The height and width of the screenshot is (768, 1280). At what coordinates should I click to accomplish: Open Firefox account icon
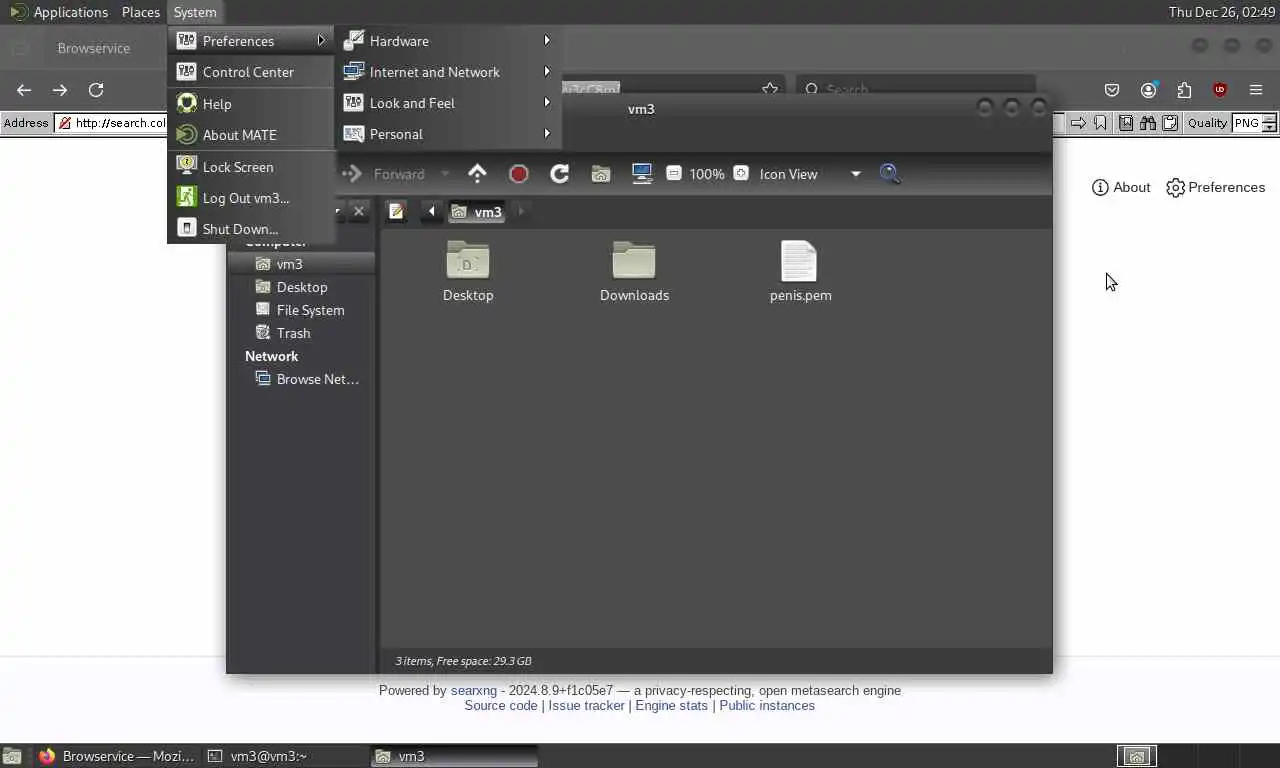[1148, 90]
